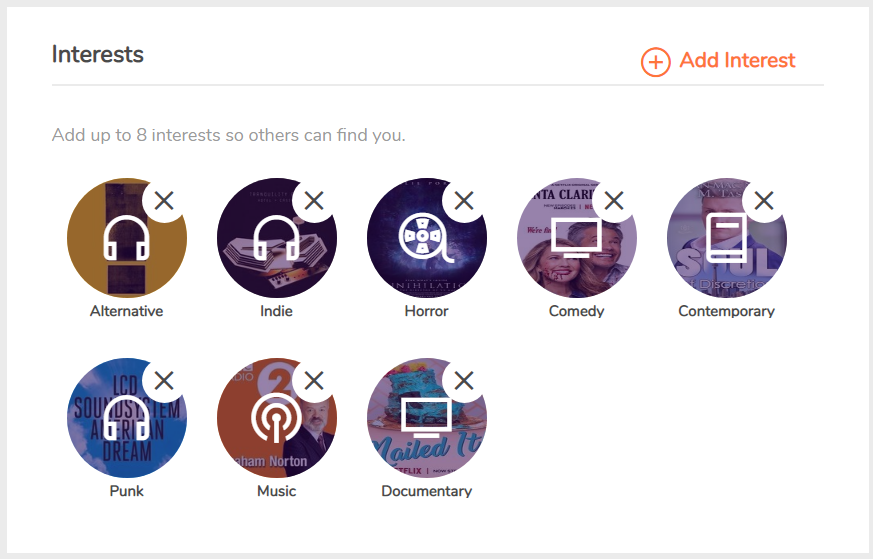Viewport: 873px width, 559px height.
Task: Delete the Horror interest using X icon
Action: [x=464, y=200]
